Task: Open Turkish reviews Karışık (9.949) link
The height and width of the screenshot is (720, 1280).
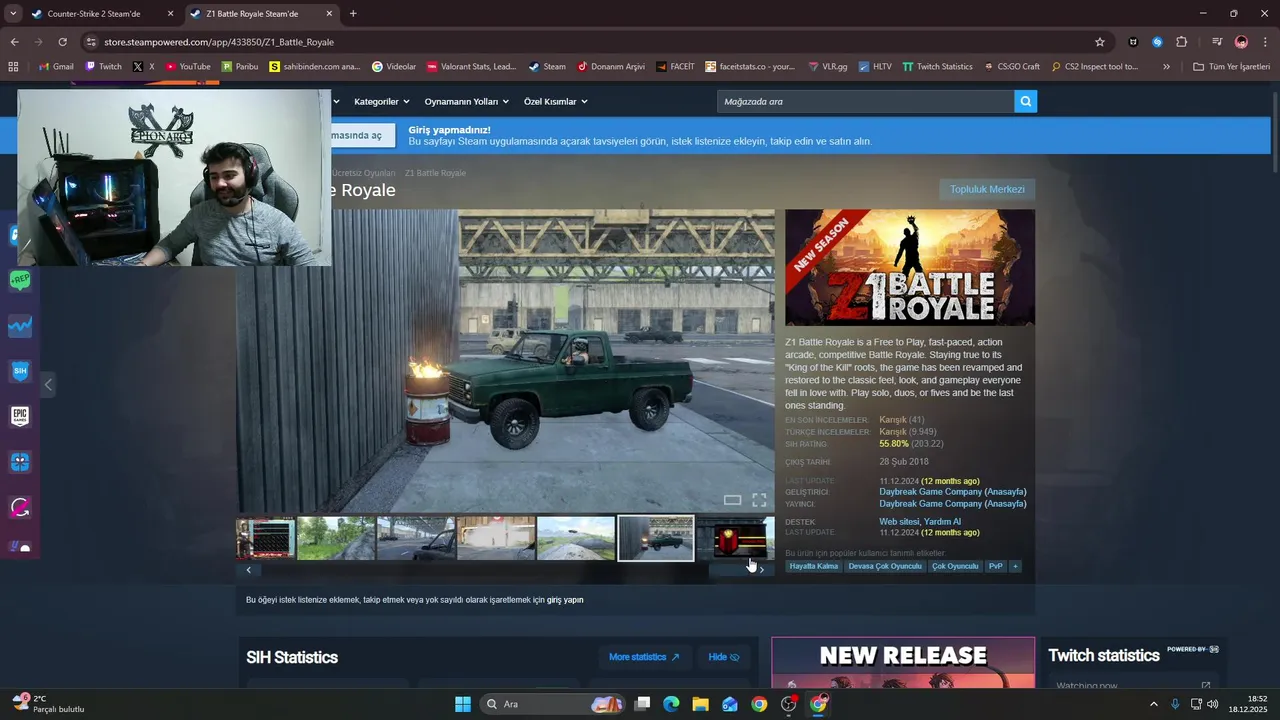Action: [x=908, y=432]
